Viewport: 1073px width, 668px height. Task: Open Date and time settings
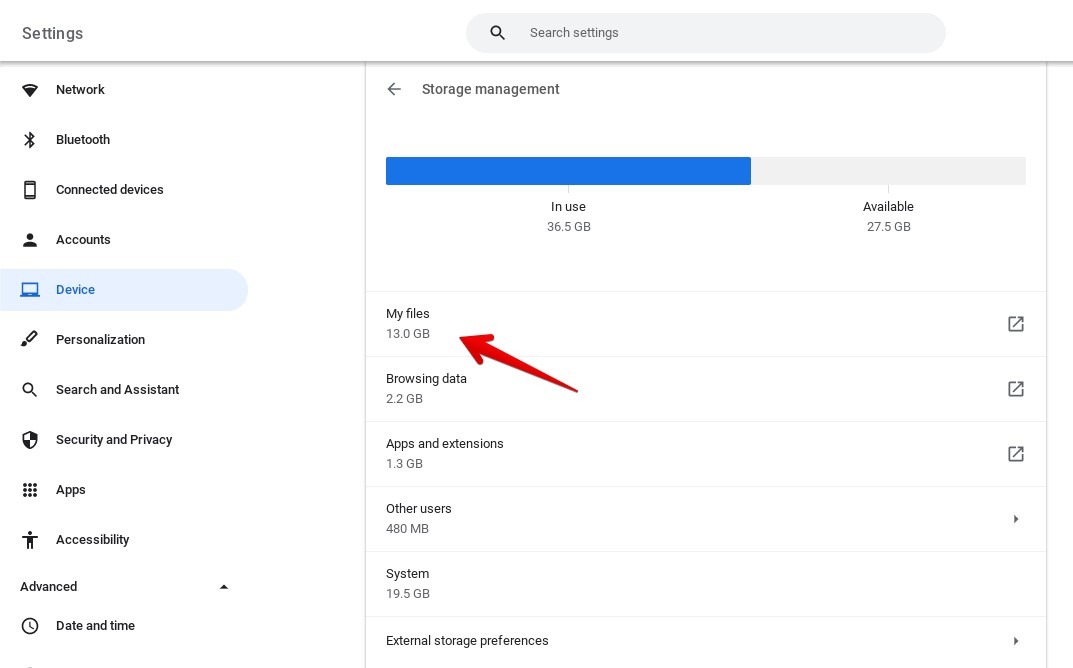(95, 625)
